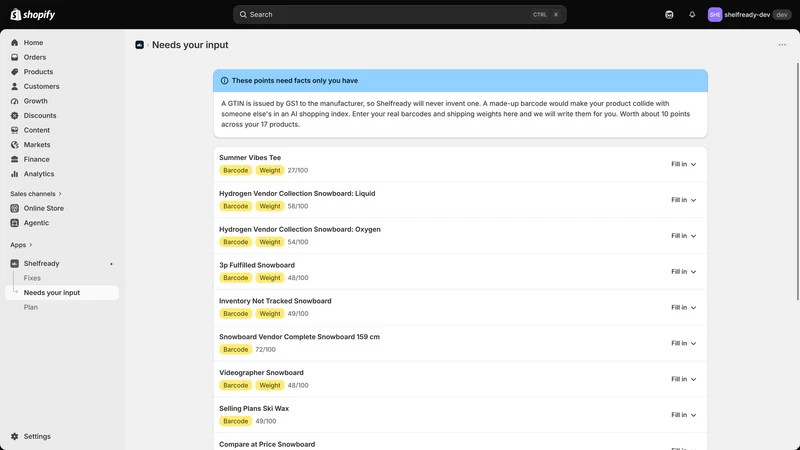Click the Content sidebar icon
The height and width of the screenshot is (450, 800).
tap(14, 130)
